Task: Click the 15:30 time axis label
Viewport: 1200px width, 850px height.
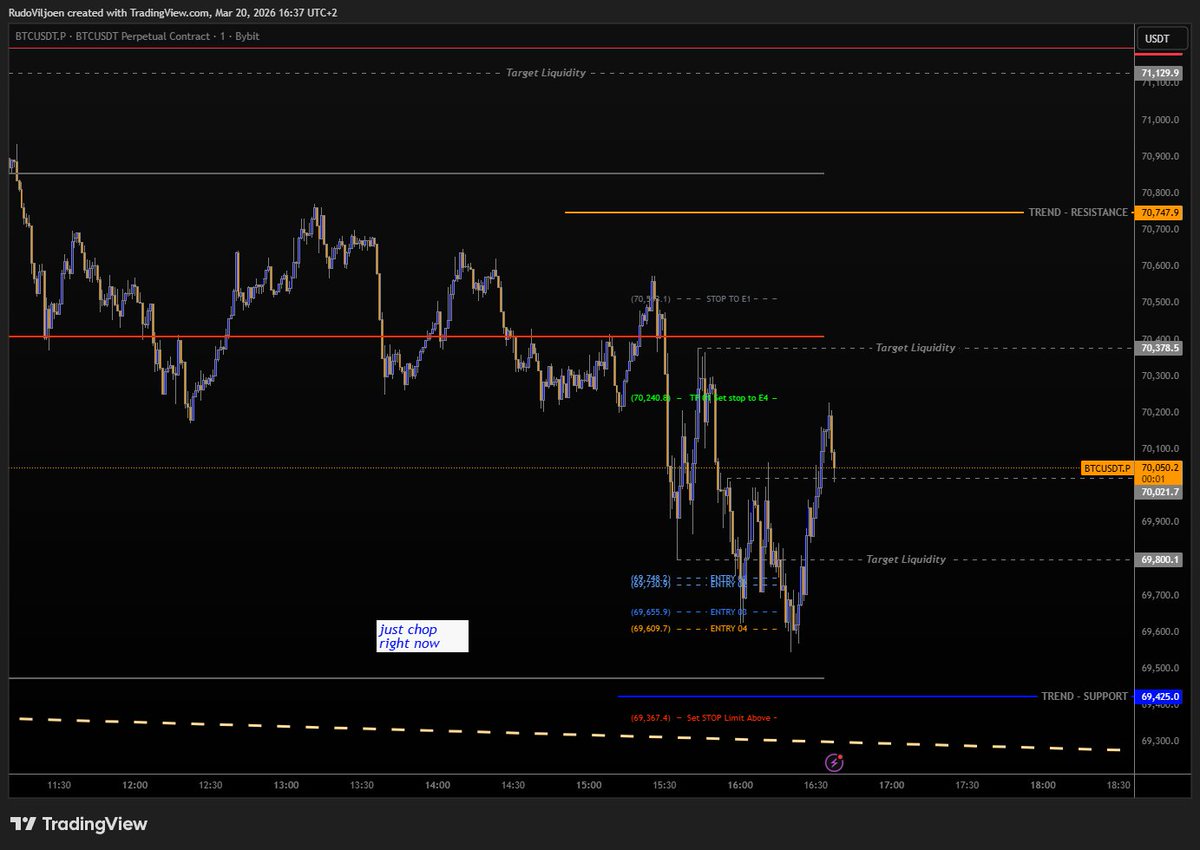Action: pyautogui.click(x=664, y=786)
